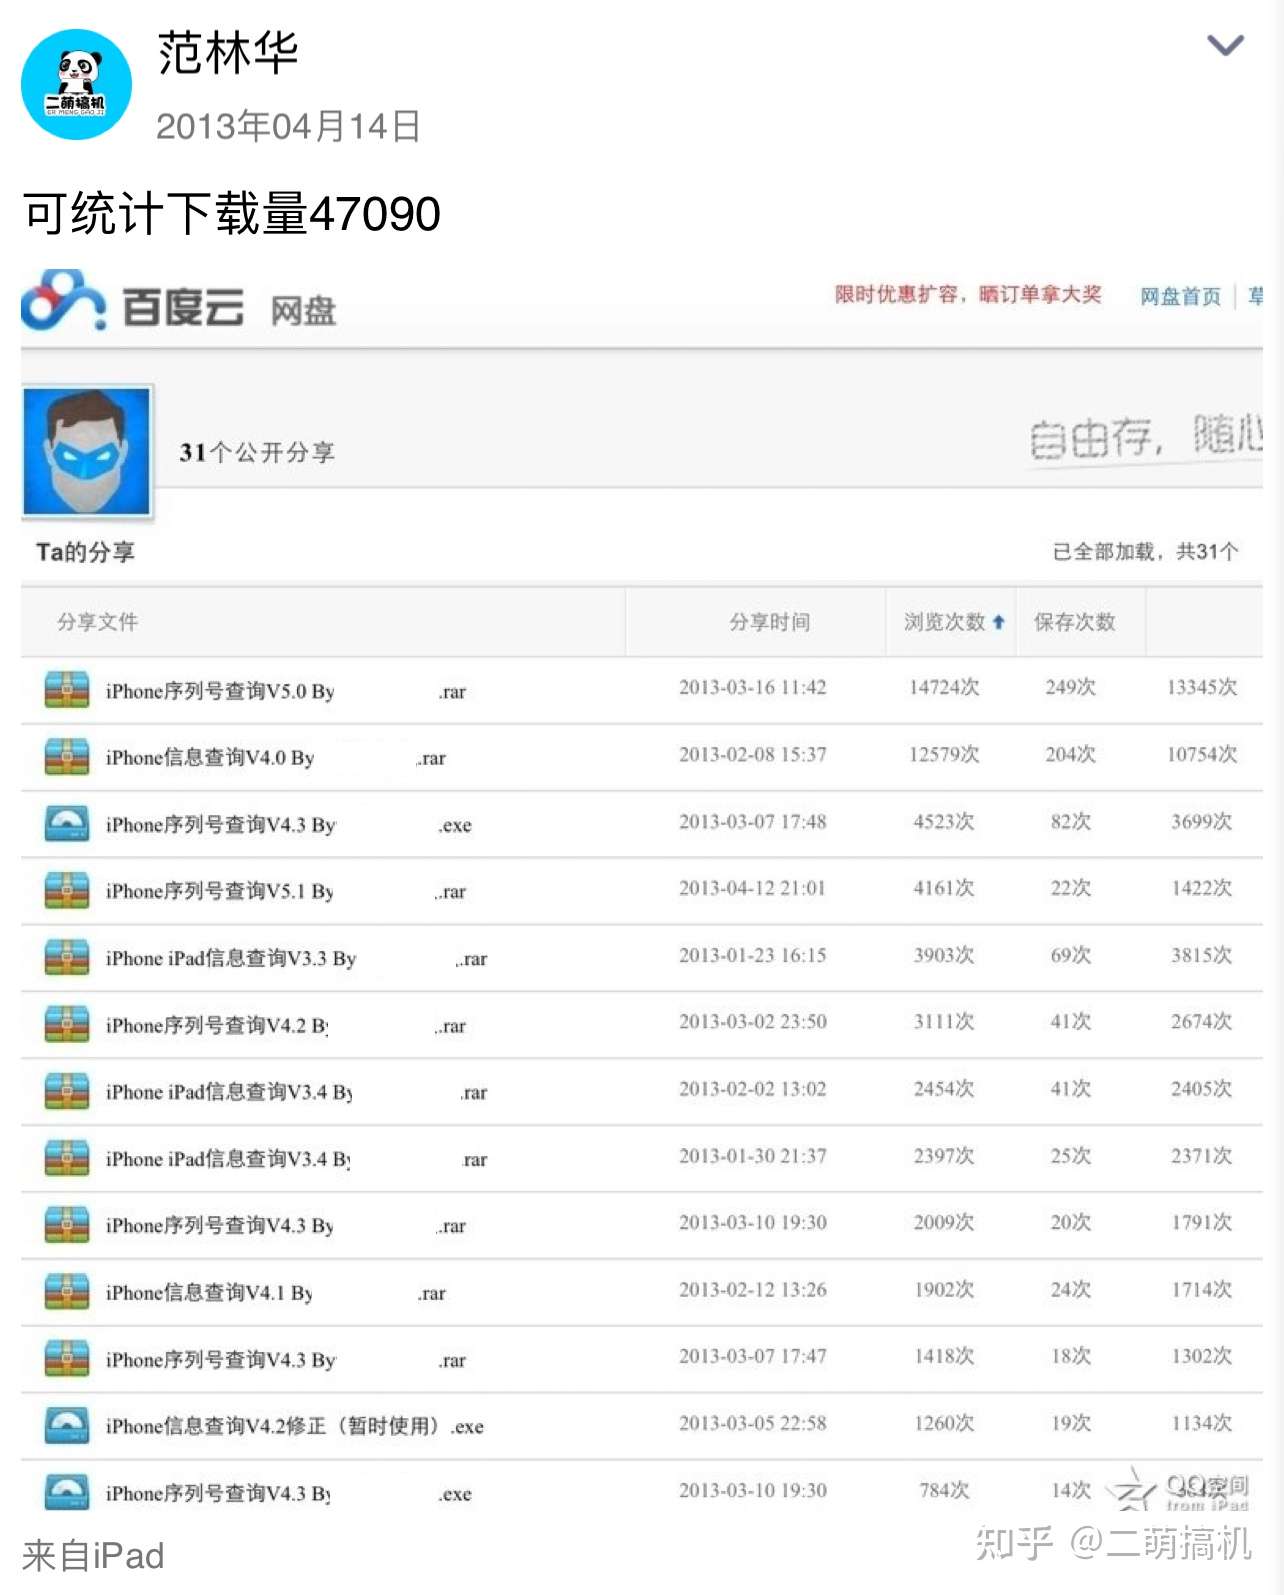Open the post options chevron menu
This screenshot has height=1595, width=1284.
(x=1225, y=45)
